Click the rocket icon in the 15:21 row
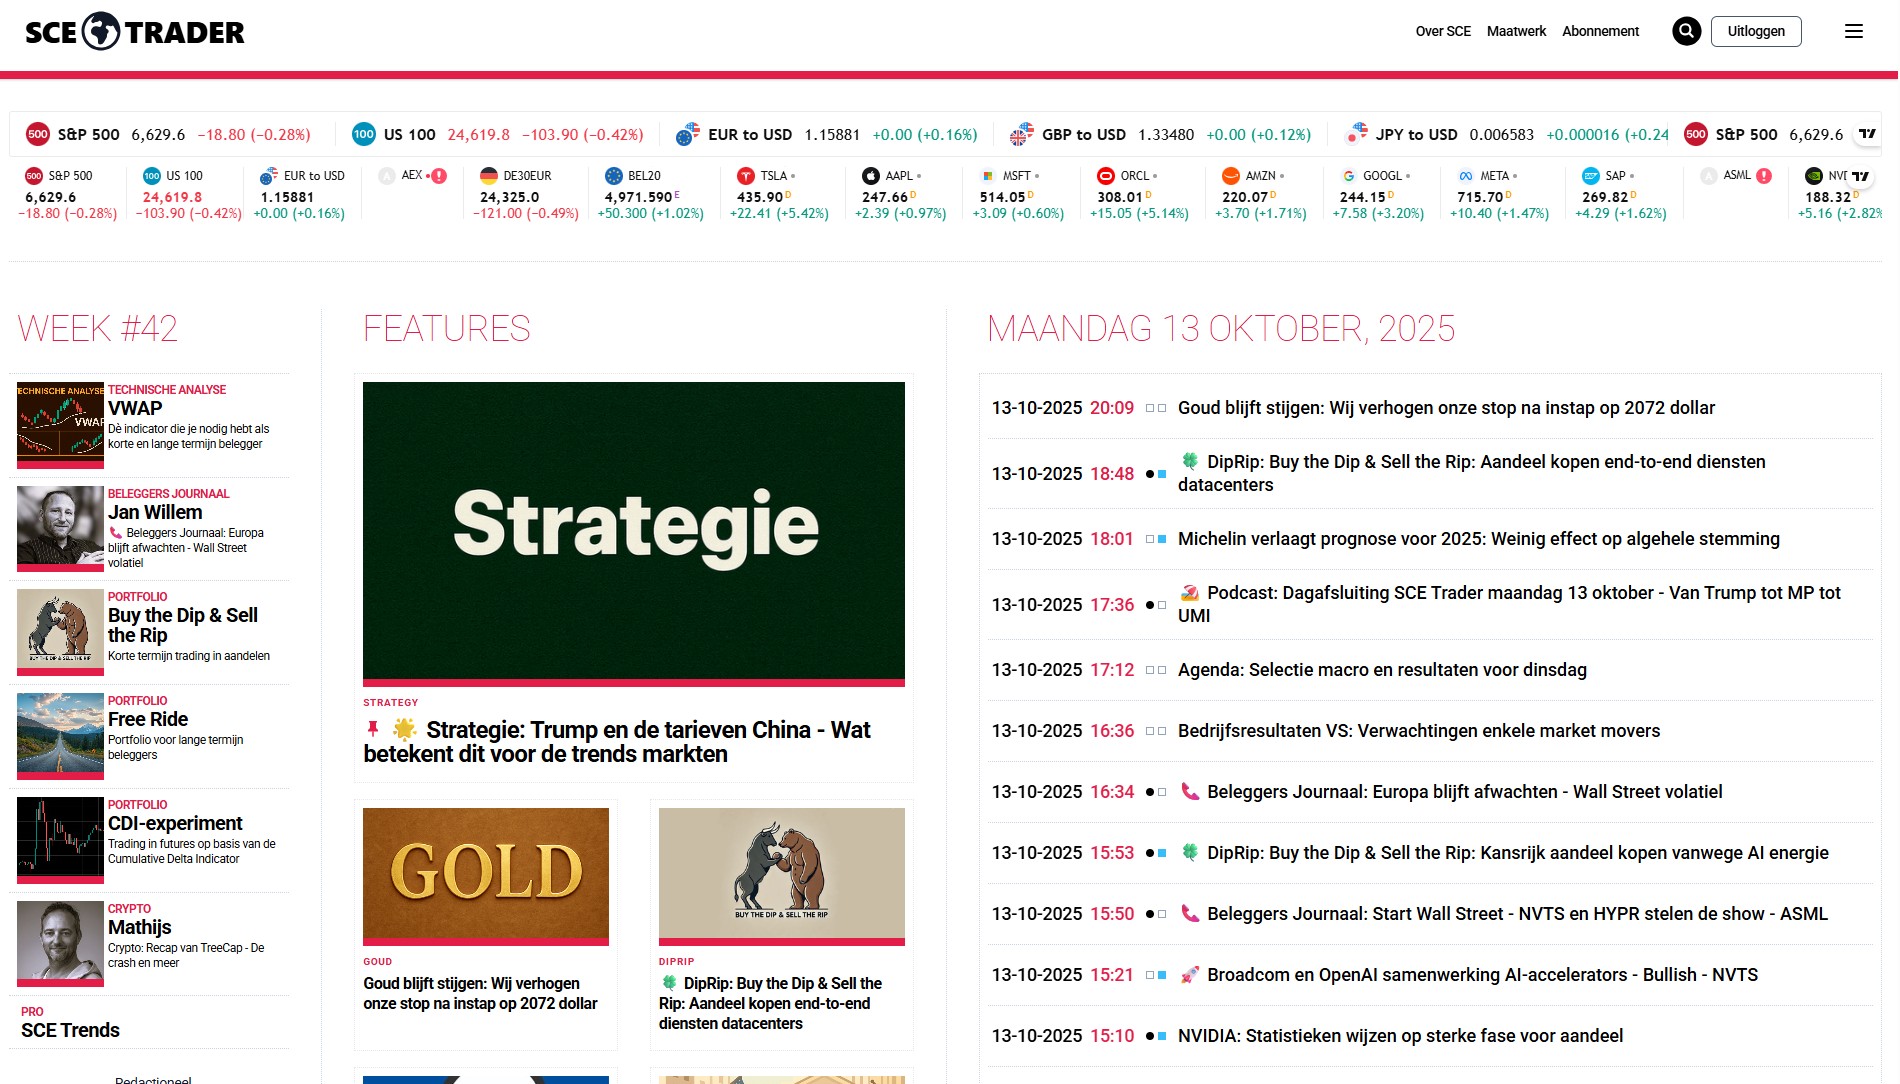This screenshot has height=1084, width=1900. [1190, 974]
